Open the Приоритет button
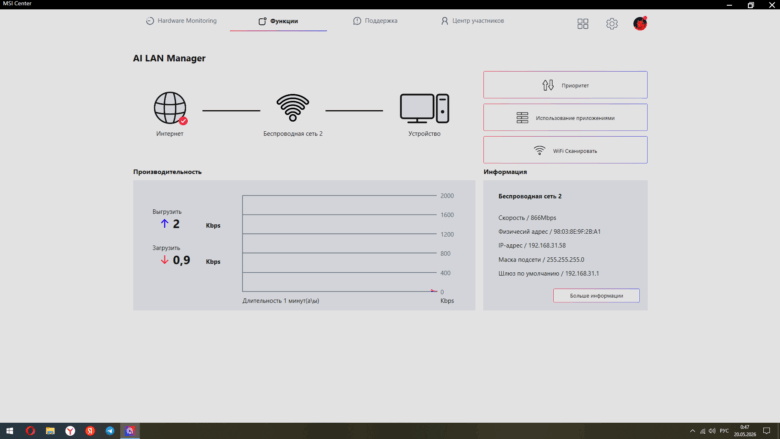Image resolution: width=780 pixels, height=439 pixels. [x=565, y=85]
